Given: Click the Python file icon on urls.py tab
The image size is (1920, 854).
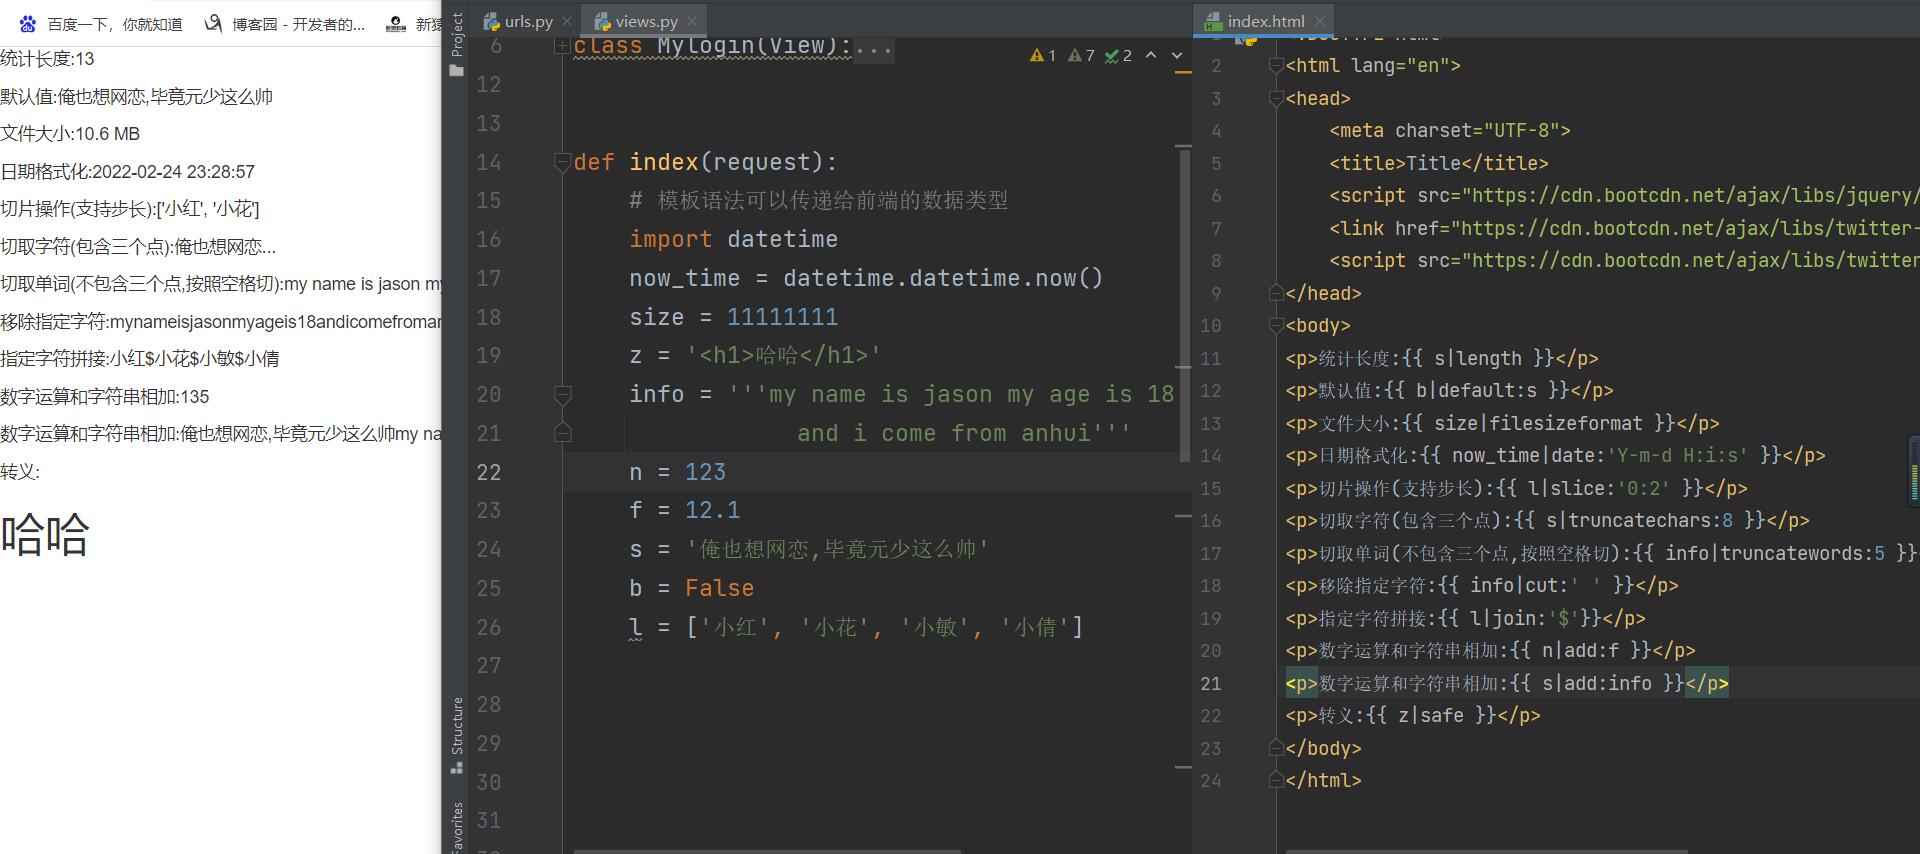Looking at the screenshot, I should [x=491, y=21].
